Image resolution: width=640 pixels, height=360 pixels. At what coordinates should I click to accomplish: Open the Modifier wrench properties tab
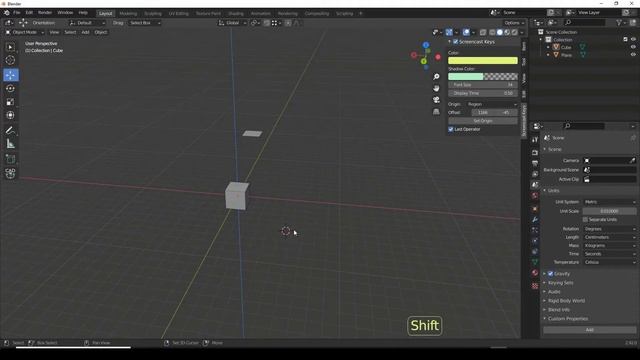pos(535,220)
